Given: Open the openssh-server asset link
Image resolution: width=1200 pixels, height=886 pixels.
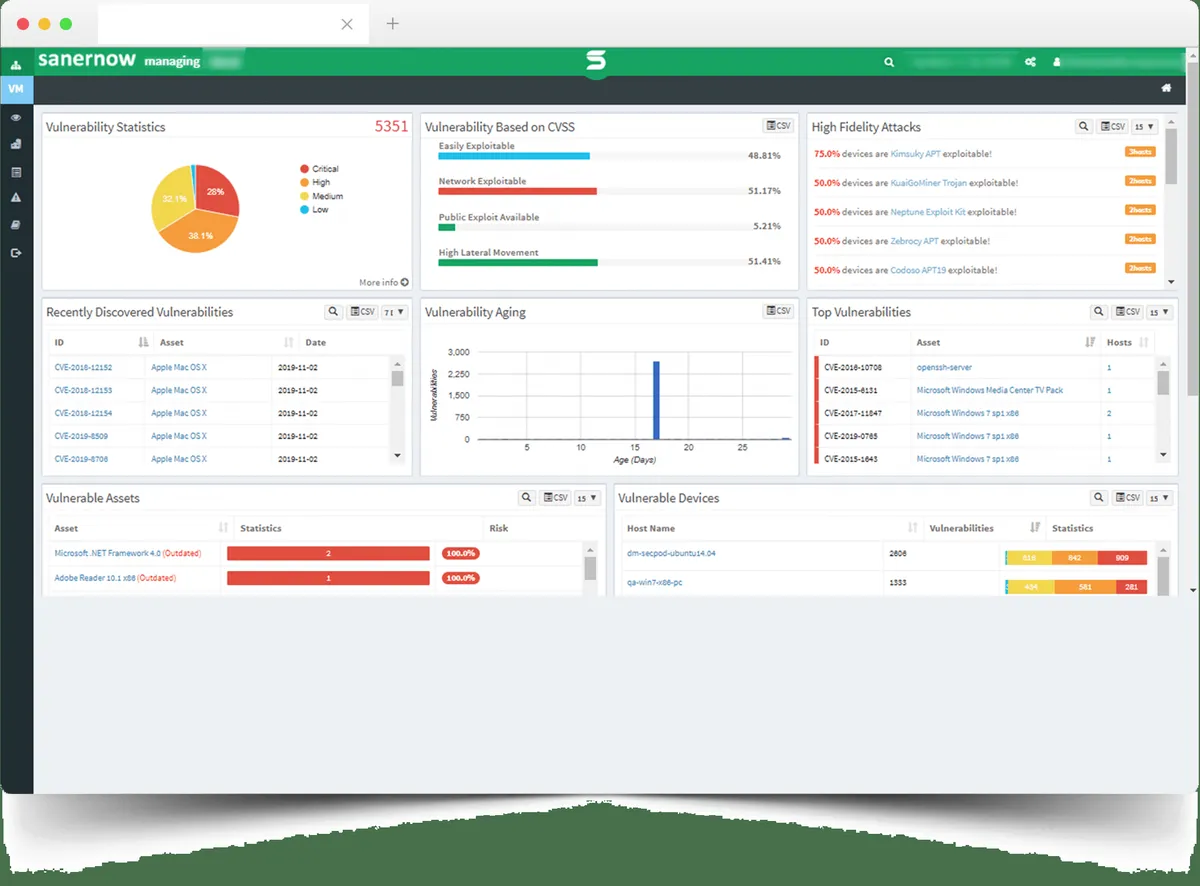Looking at the screenshot, I should point(944,367).
